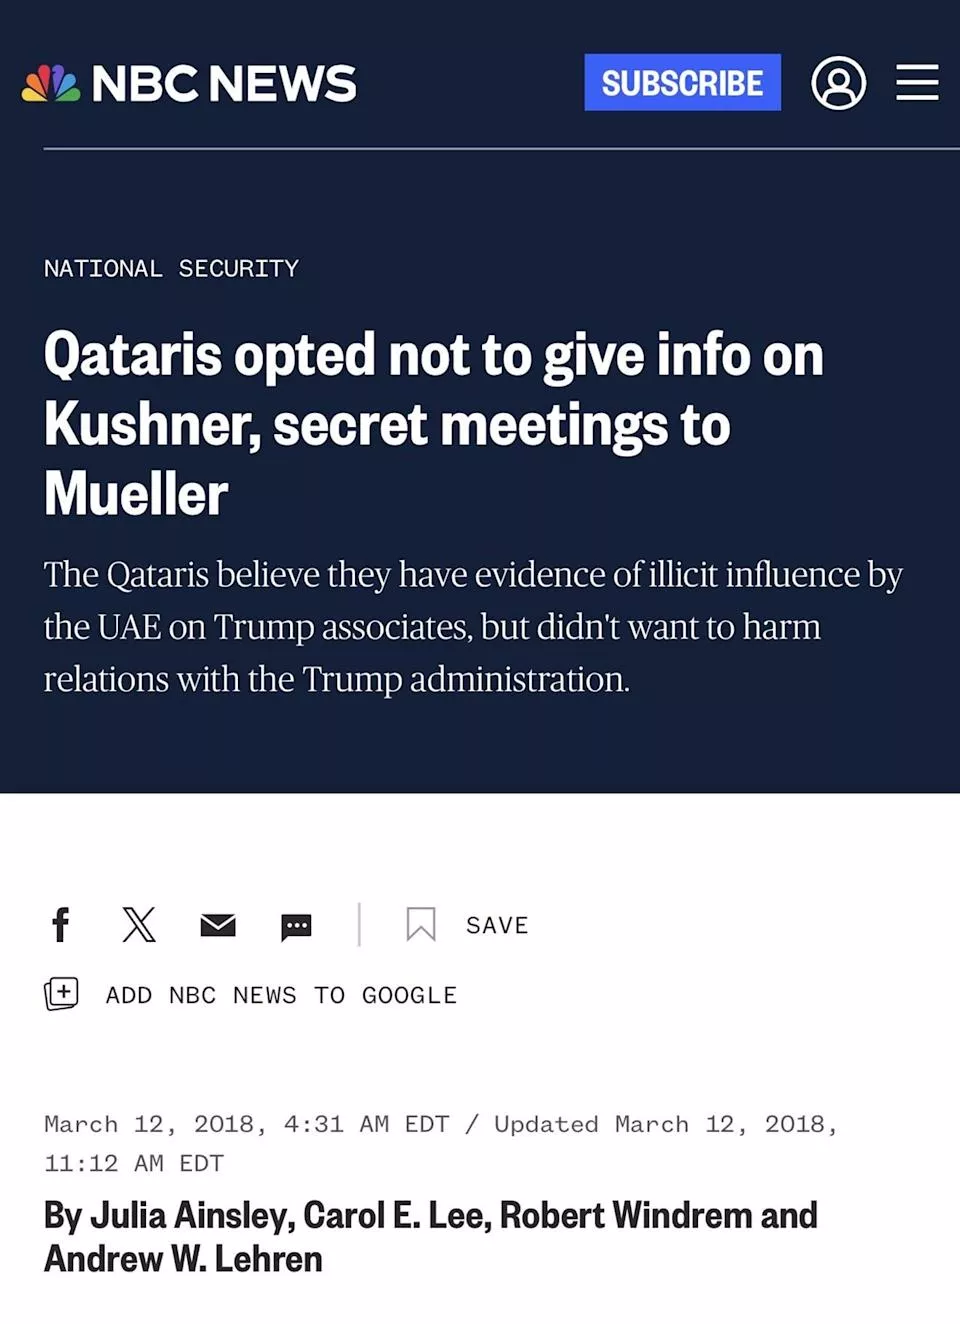
Task: Share the article via email envelope icon
Action: [x=217, y=925]
